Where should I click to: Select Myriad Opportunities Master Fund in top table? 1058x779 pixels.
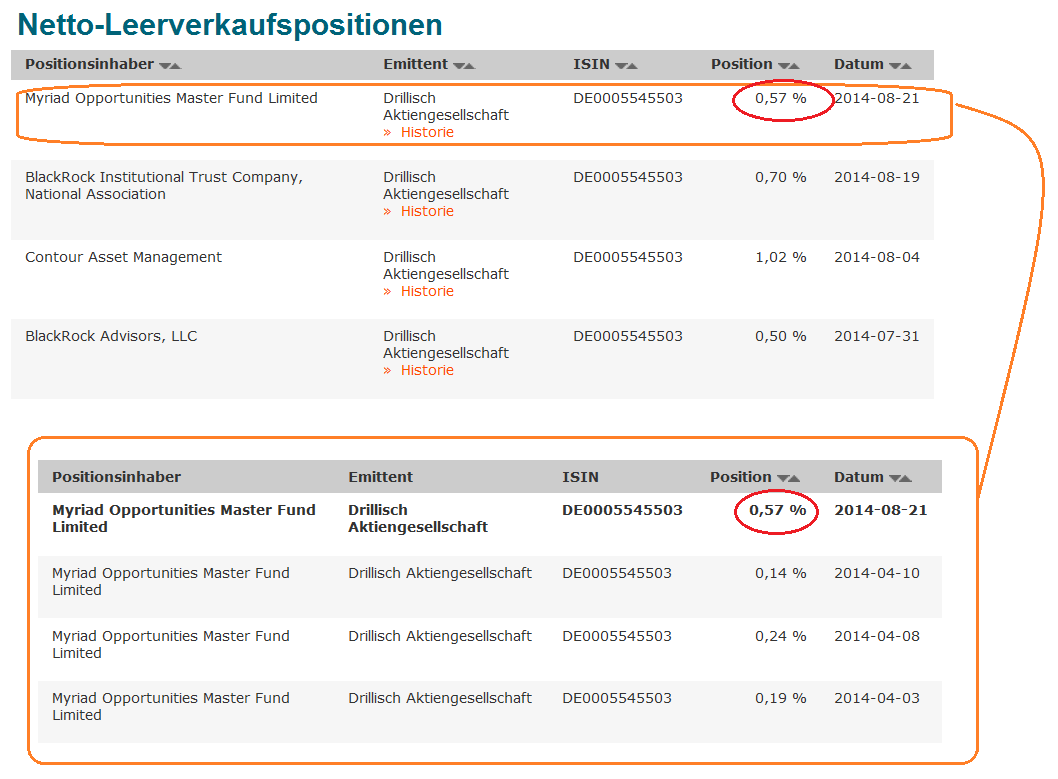pos(171,98)
